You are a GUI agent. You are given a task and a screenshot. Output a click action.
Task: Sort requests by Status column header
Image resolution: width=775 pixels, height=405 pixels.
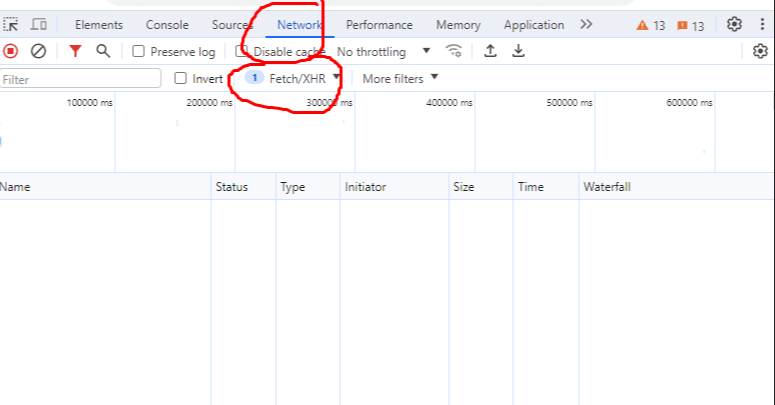[230, 187]
